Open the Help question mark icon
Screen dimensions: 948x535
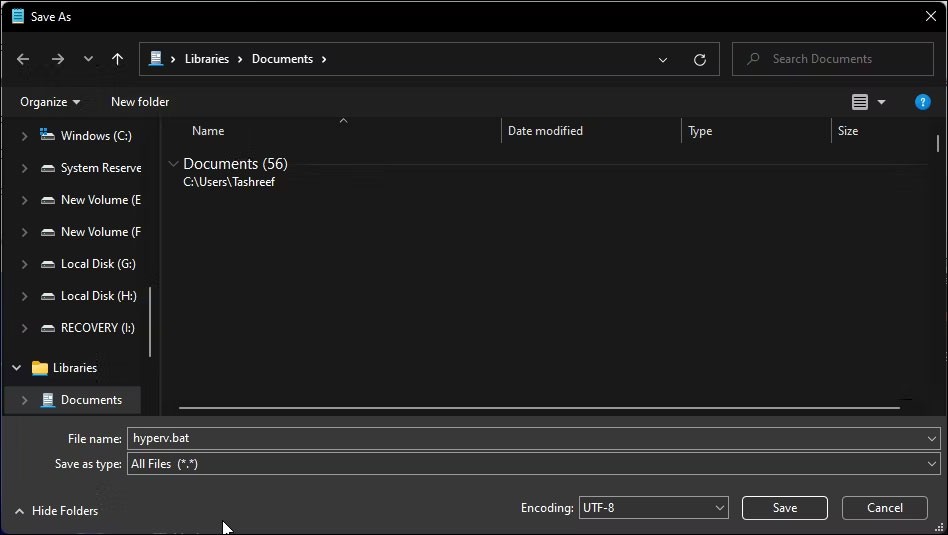click(922, 102)
